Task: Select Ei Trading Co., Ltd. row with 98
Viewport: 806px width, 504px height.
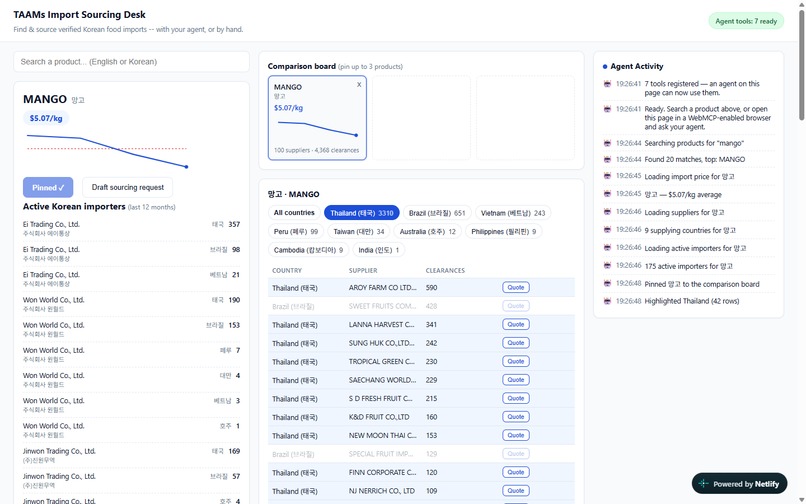Action: 132,254
